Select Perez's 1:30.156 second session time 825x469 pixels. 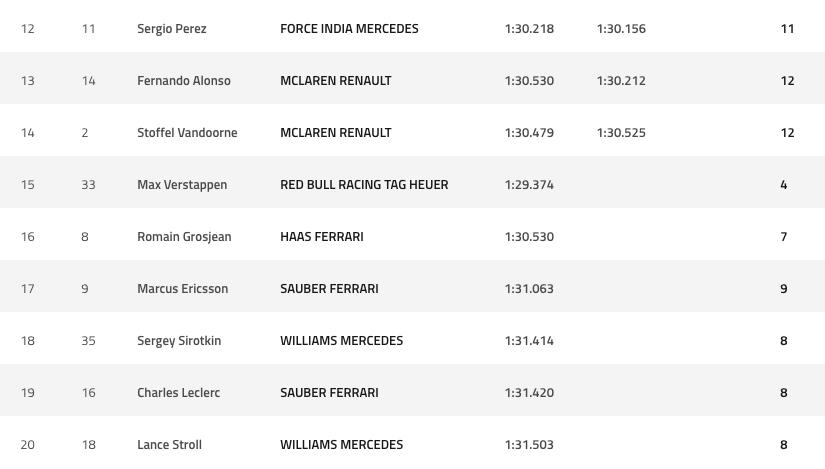(621, 29)
